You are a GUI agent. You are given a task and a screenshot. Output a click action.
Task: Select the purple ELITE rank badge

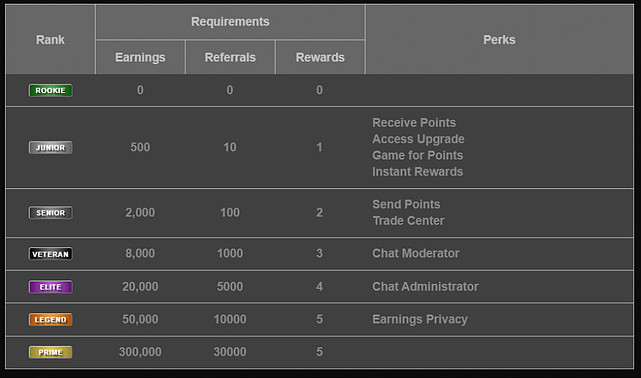pos(51,287)
